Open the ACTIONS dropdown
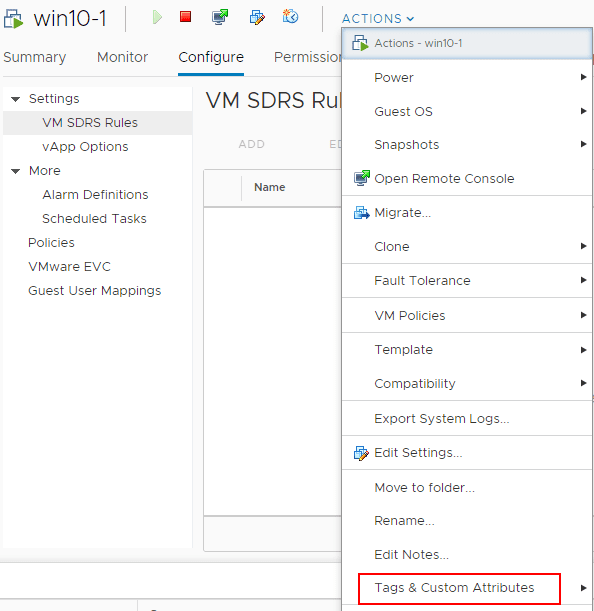This screenshot has height=611, width=594. pos(378,18)
